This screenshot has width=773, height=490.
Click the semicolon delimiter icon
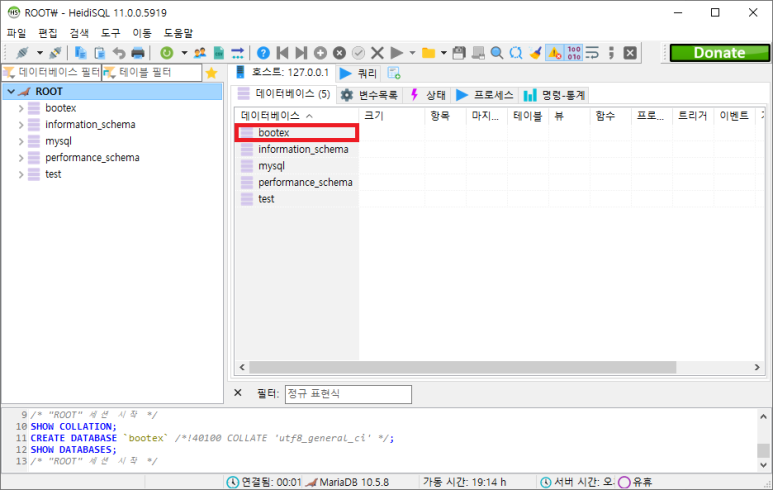pos(611,53)
